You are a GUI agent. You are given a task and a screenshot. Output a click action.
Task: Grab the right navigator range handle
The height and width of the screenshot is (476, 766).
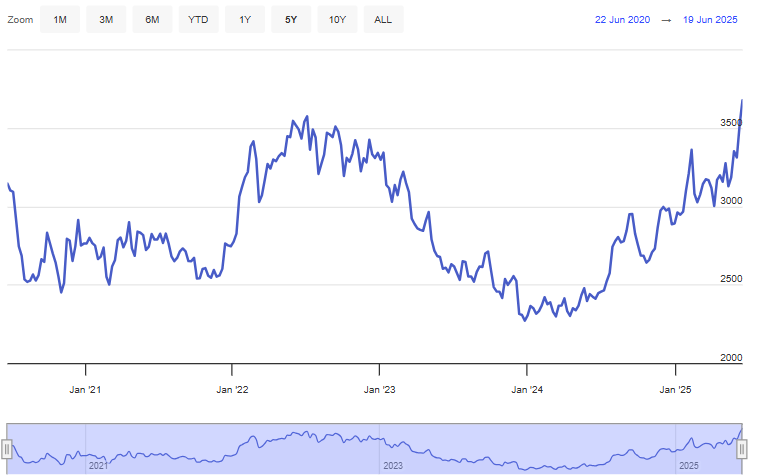pyautogui.click(x=742, y=449)
